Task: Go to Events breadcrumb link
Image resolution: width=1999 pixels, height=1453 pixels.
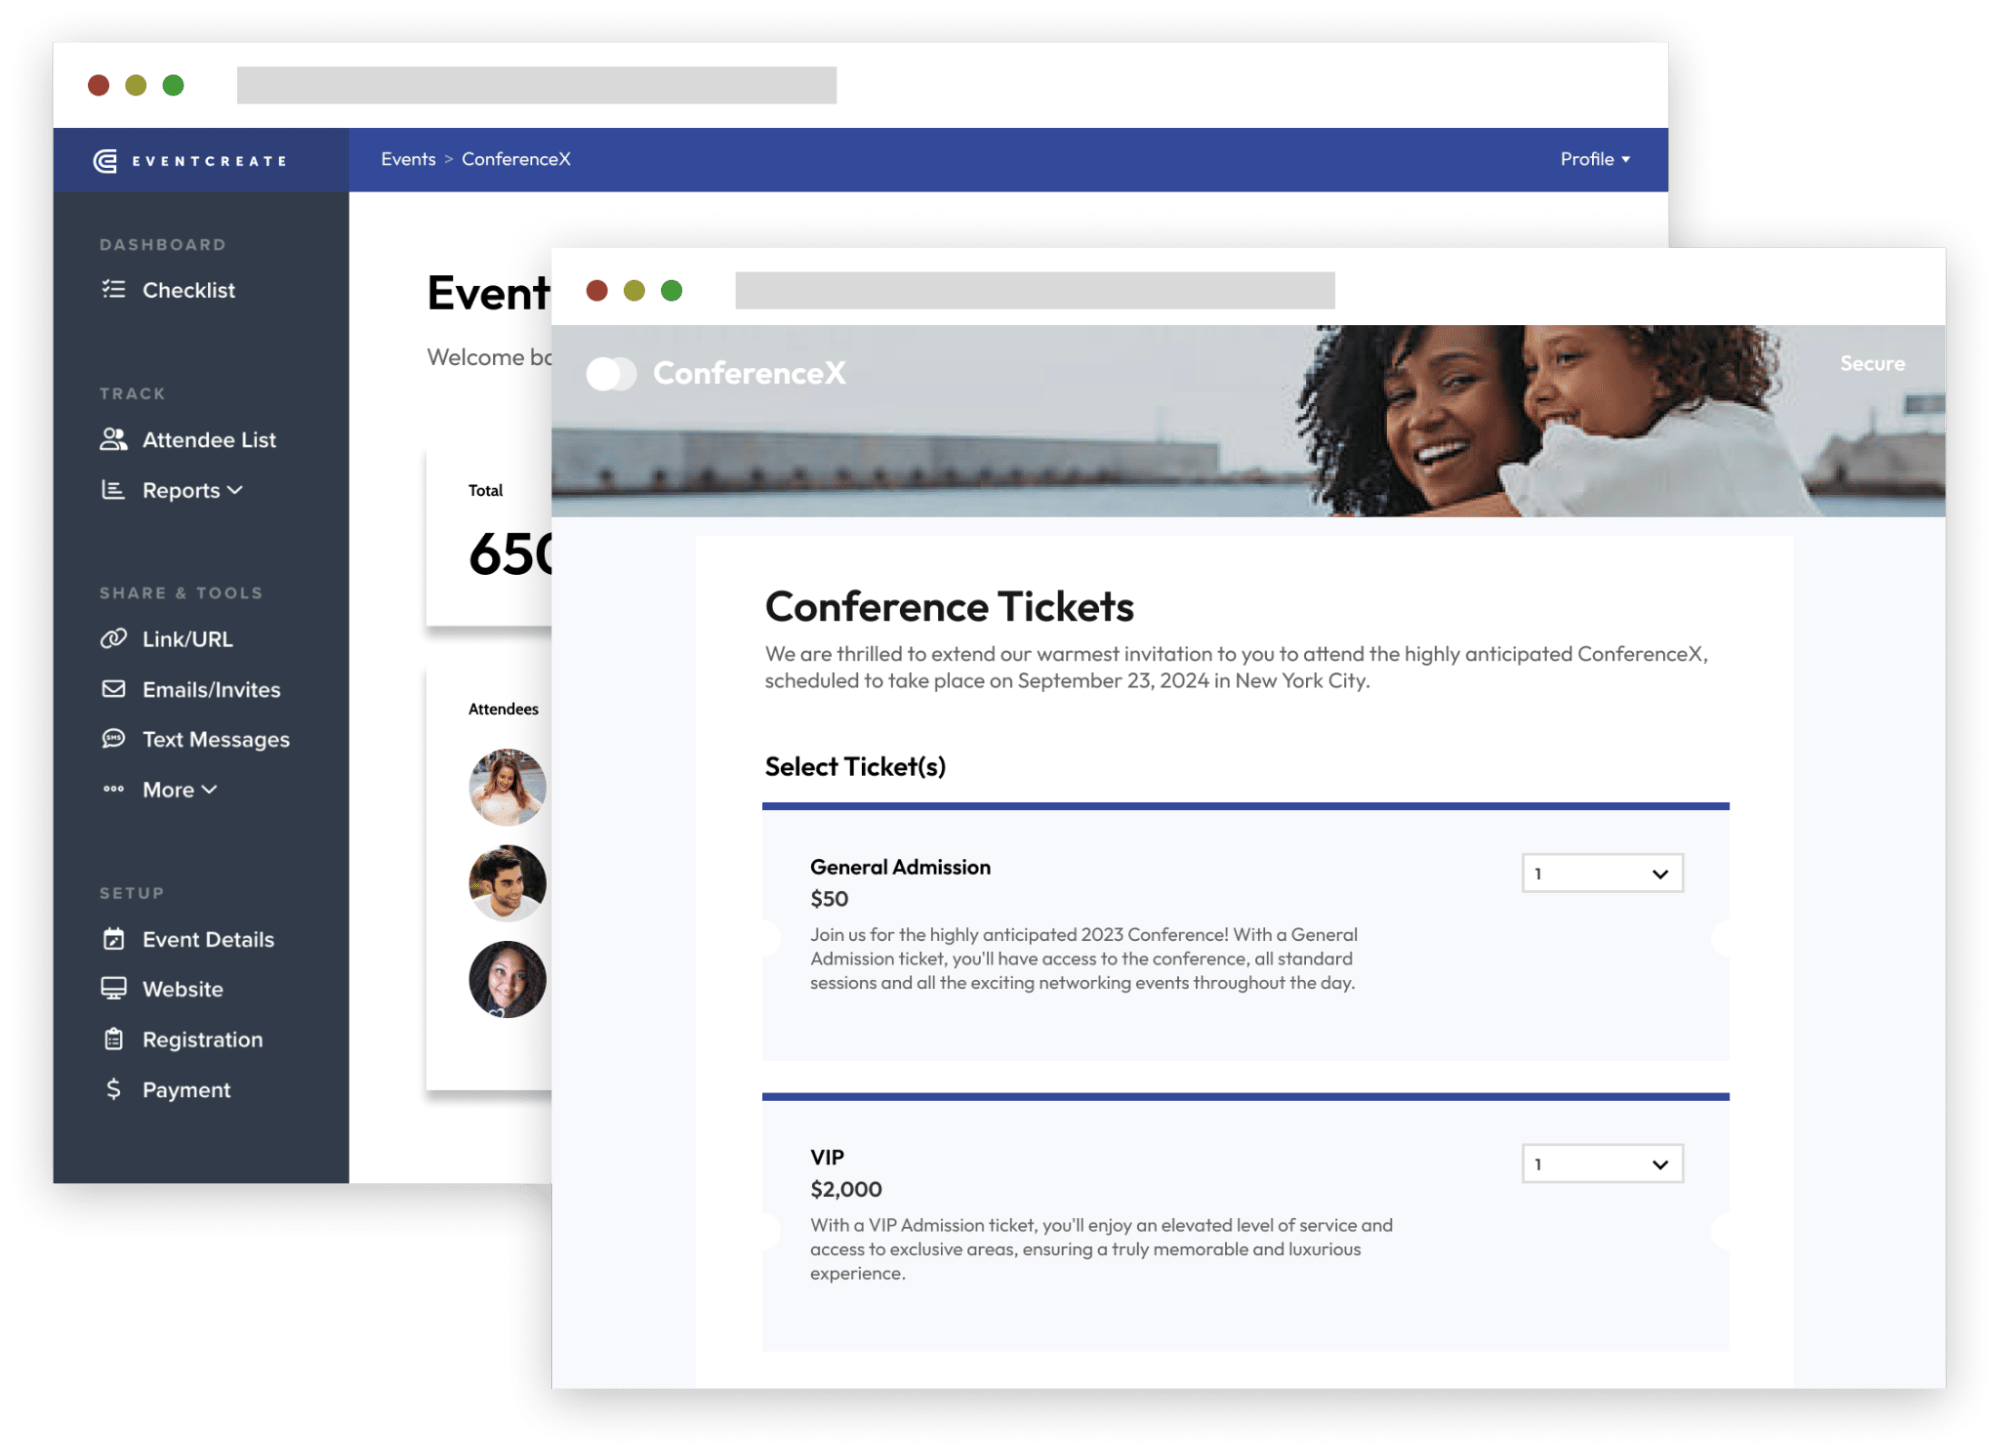Action: point(408,159)
